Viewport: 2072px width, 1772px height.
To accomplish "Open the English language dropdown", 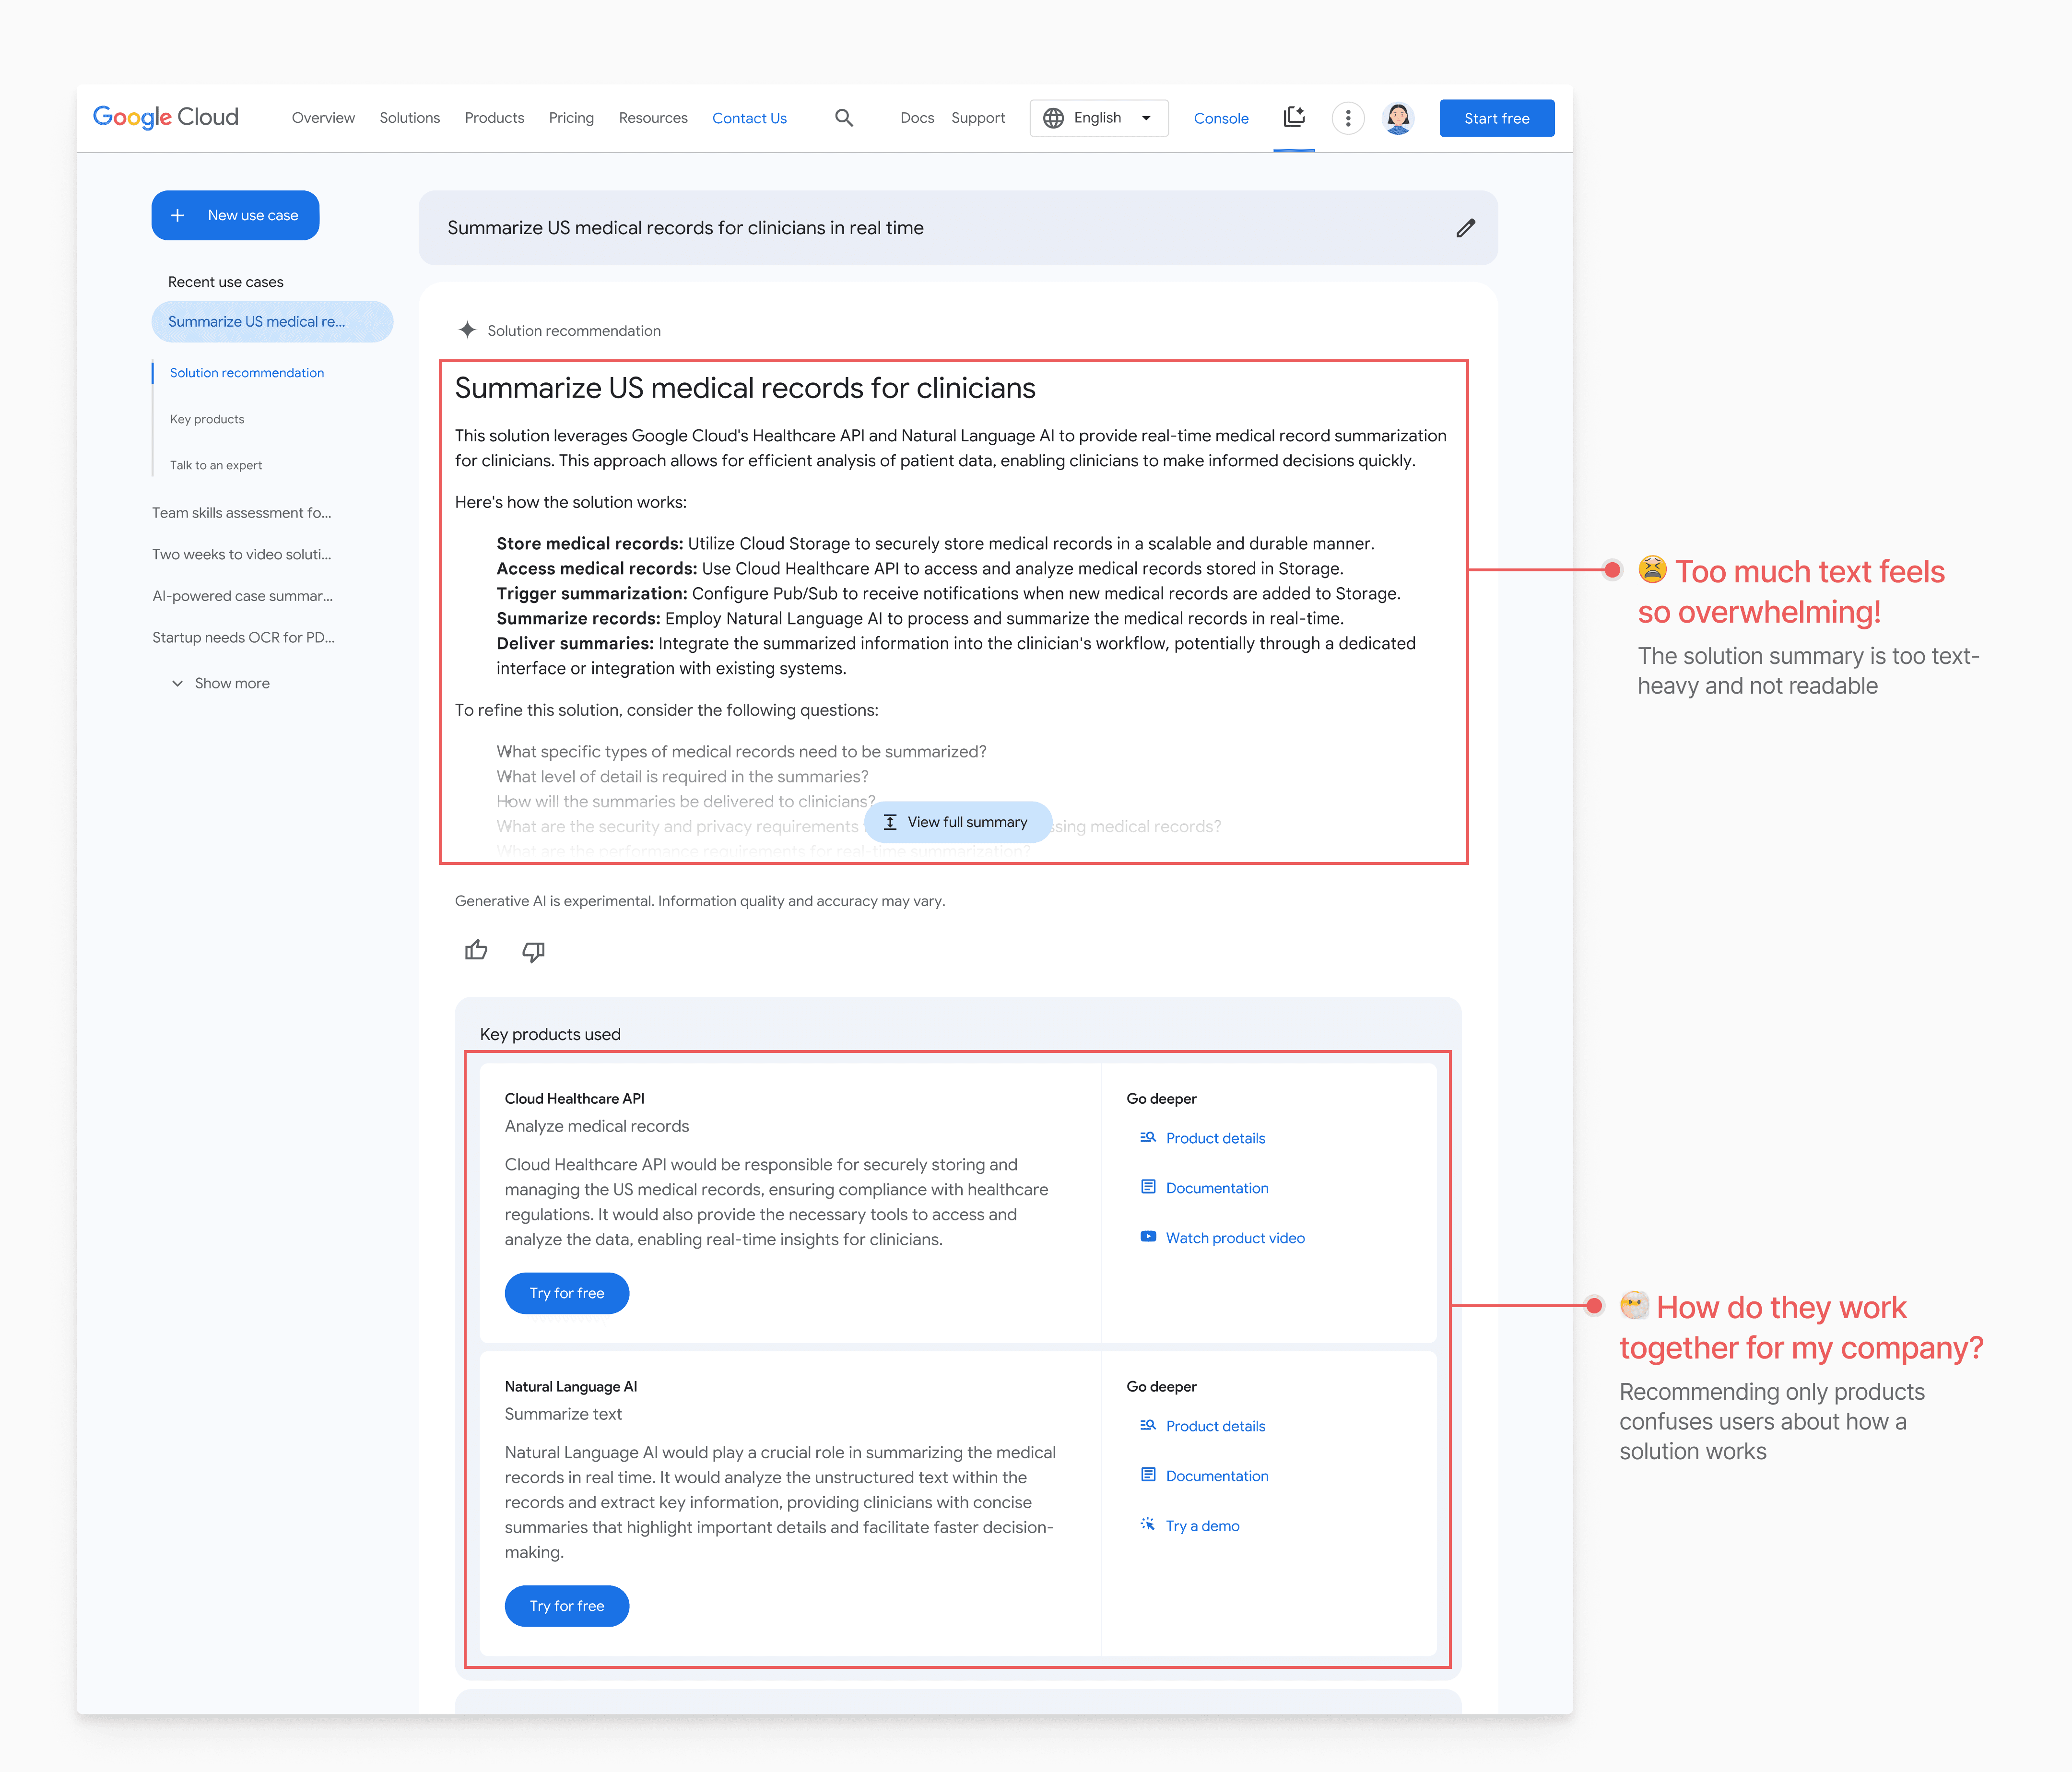I will click(x=1098, y=118).
